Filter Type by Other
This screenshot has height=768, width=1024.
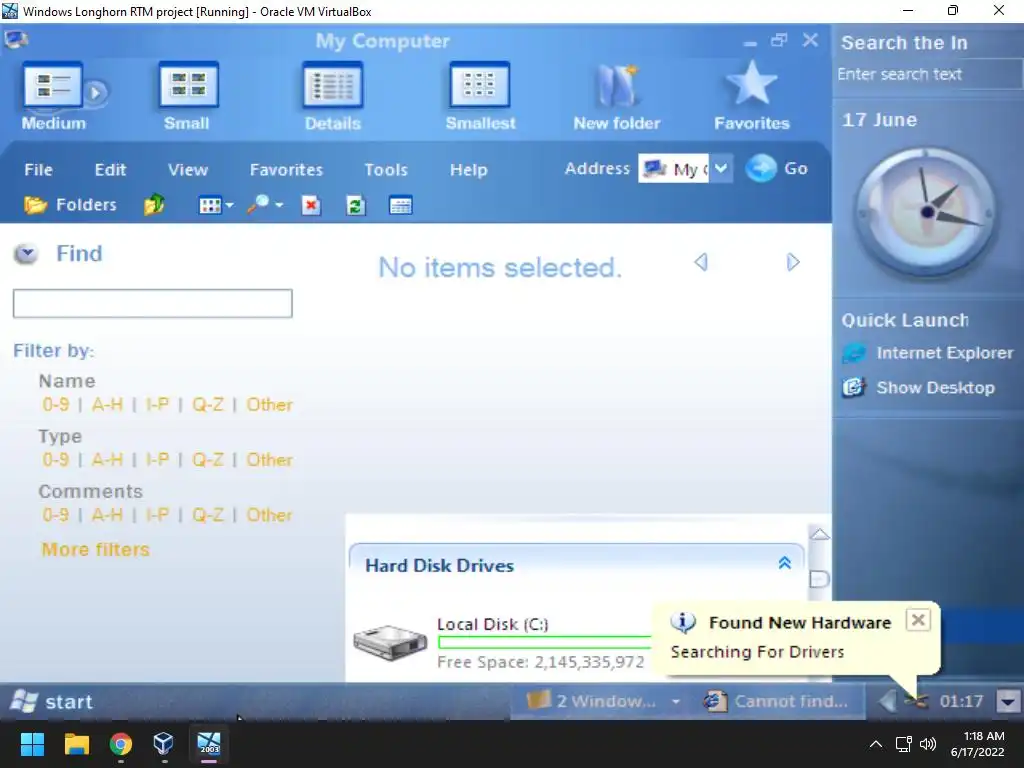click(269, 460)
